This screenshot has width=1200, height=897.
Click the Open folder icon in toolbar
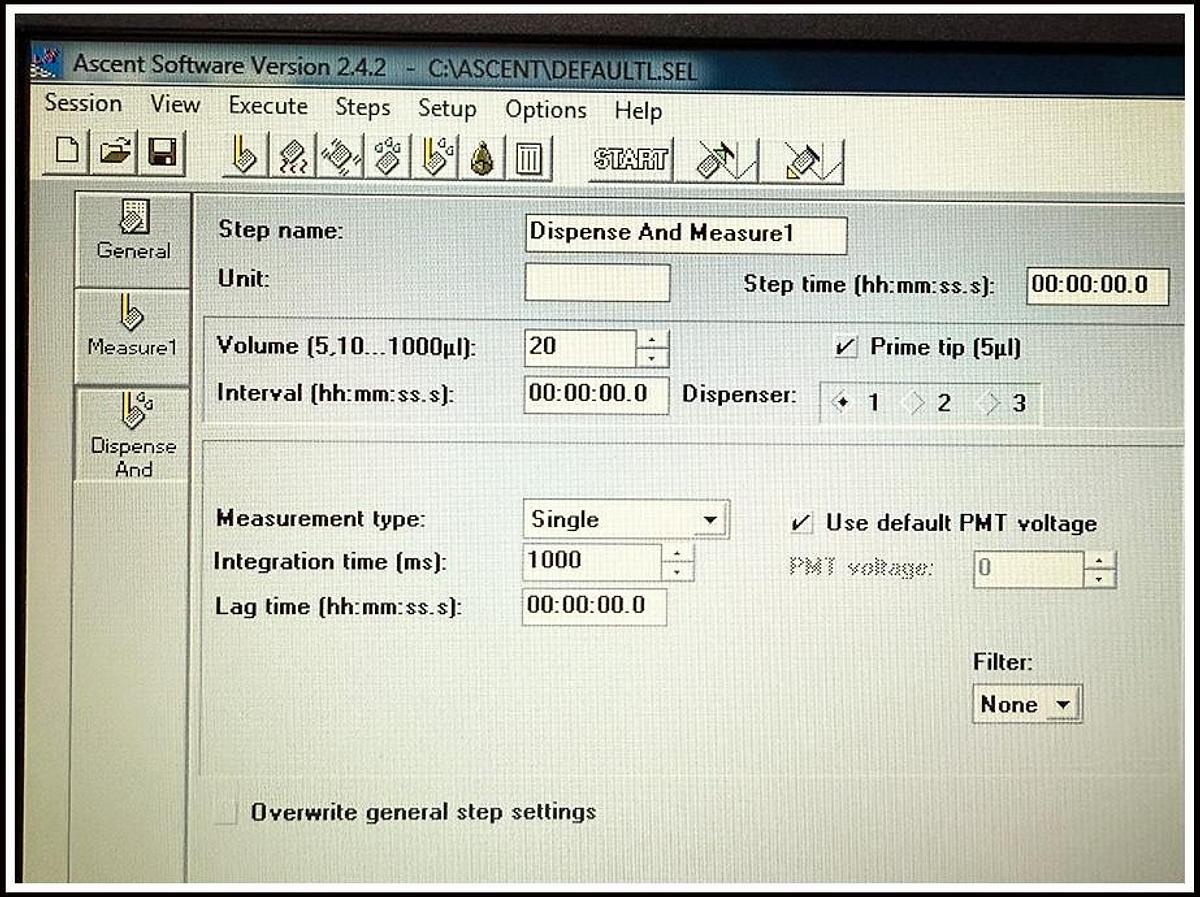pyautogui.click(x=115, y=152)
